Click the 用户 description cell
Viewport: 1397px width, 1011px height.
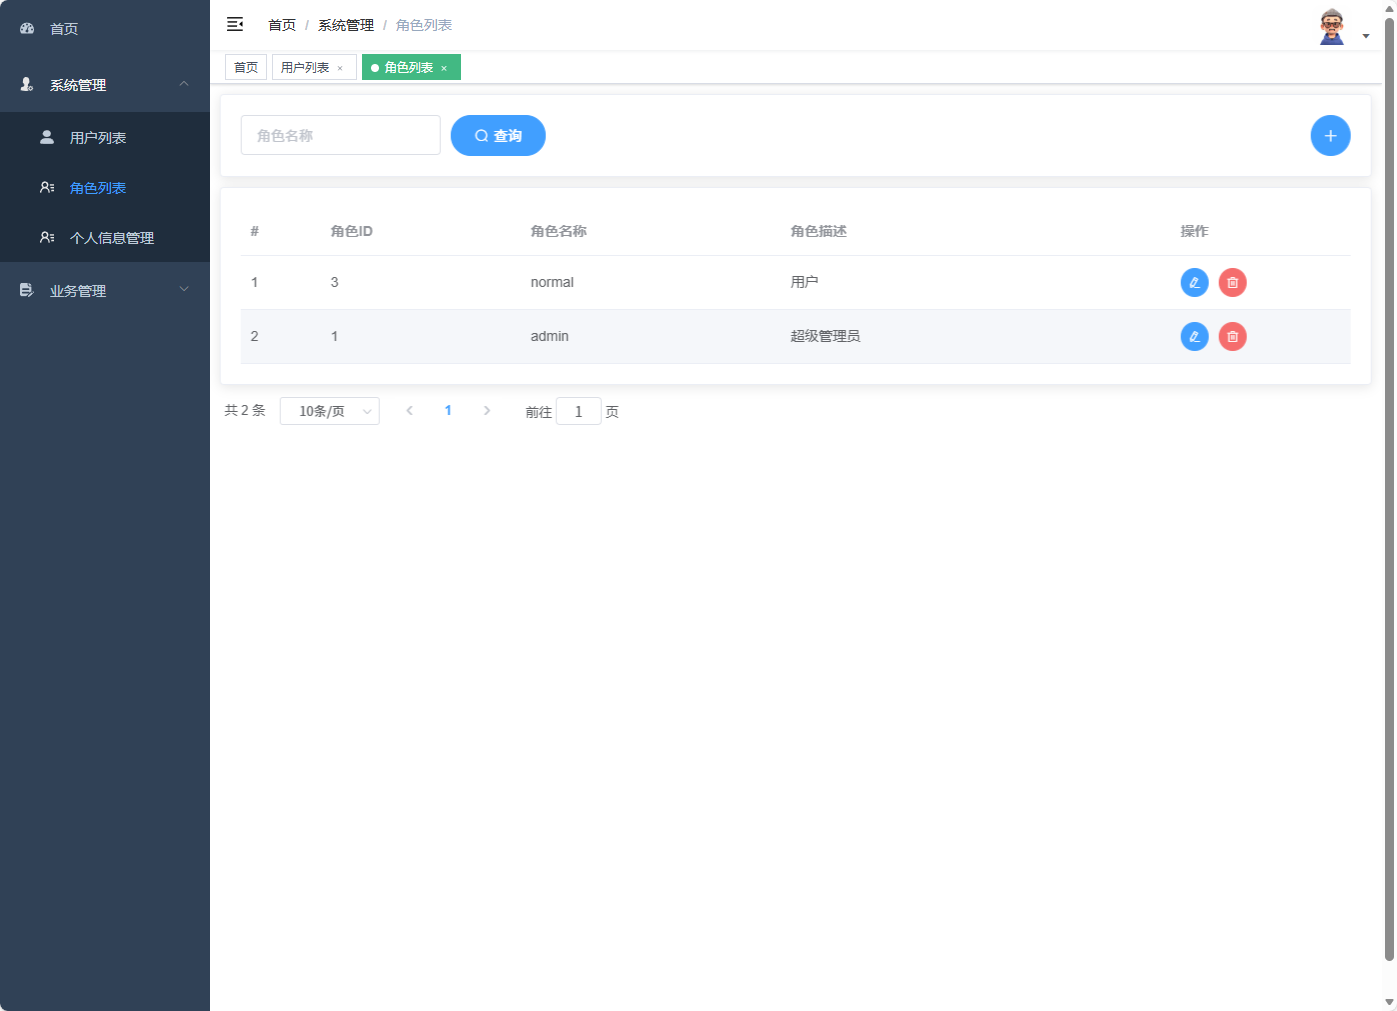coord(805,282)
